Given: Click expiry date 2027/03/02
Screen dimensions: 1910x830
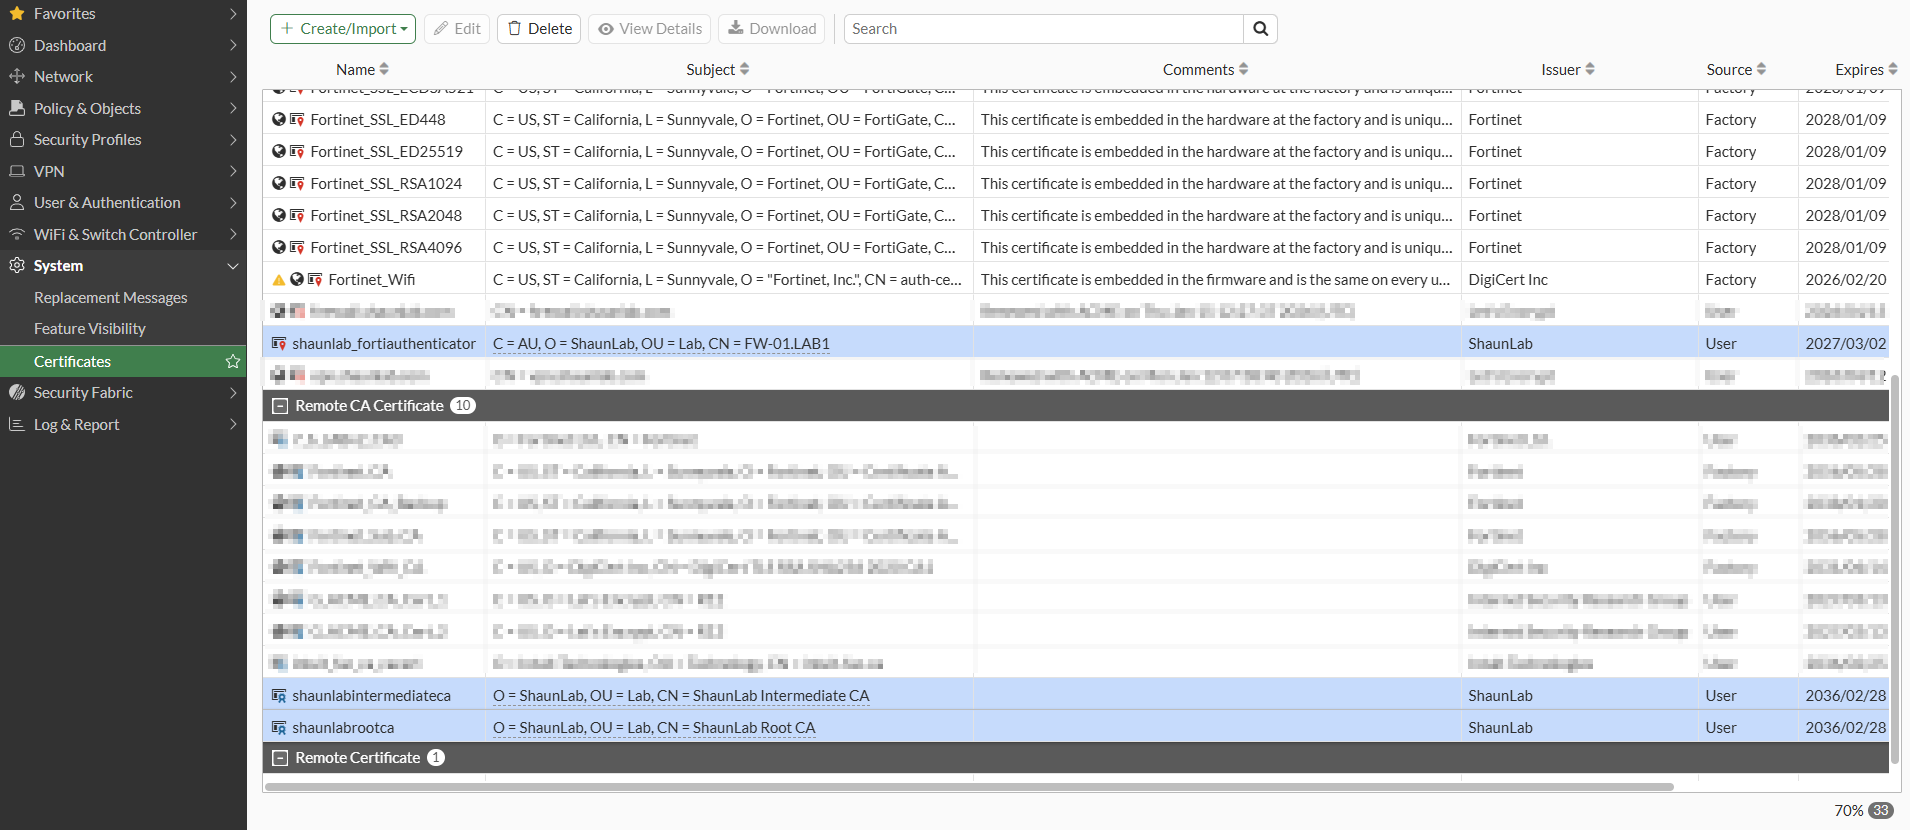Looking at the screenshot, I should pyautogui.click(x=1845, y=344).
